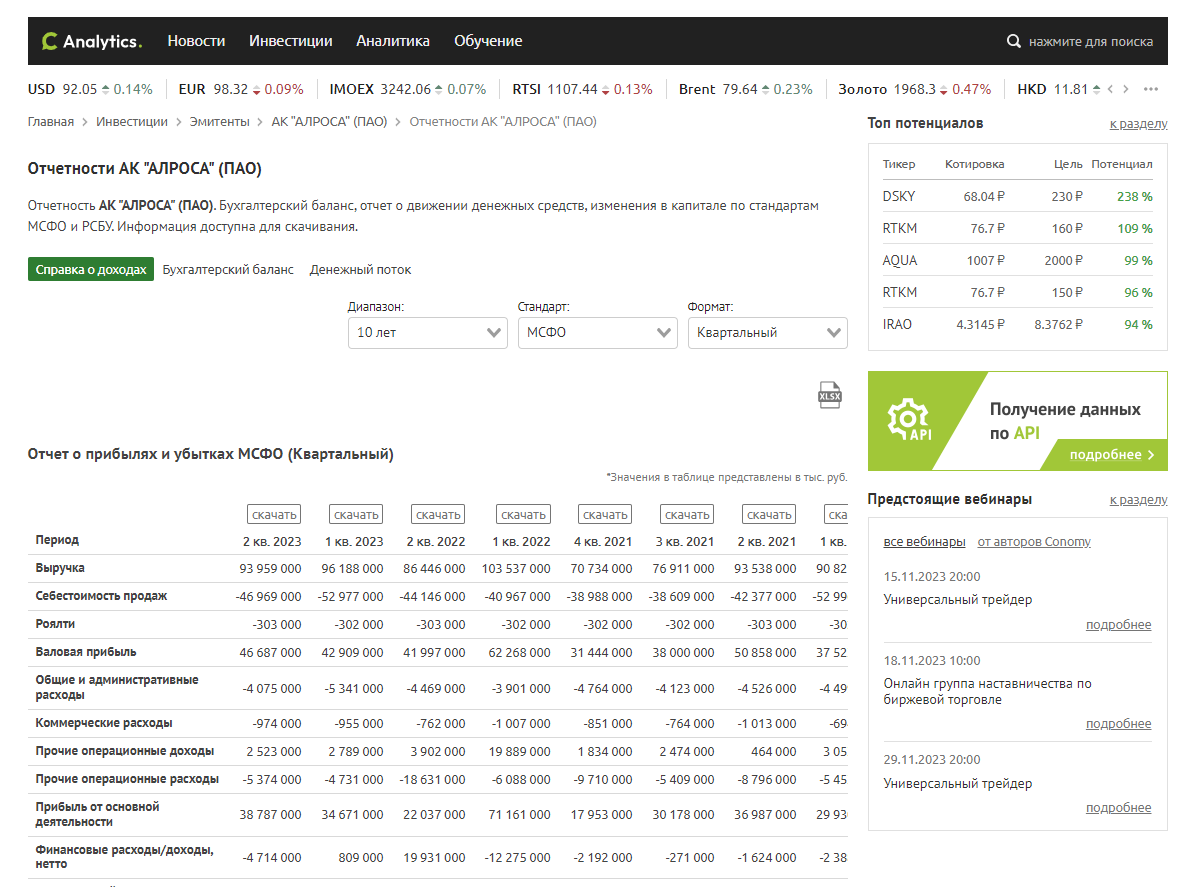Open Новости menu
Image resolution: width=1193 pixels, height=887 pixels.
tap(196, 41)
